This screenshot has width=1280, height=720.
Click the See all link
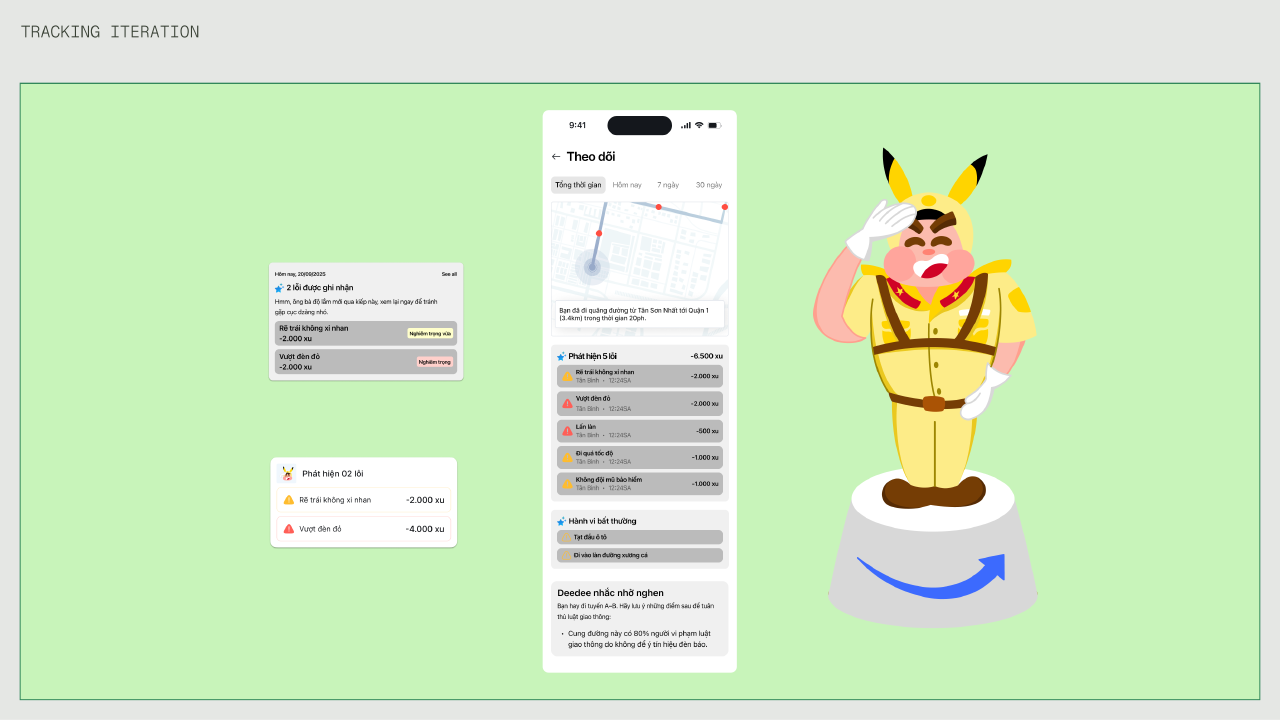click(x=449, y=273)
